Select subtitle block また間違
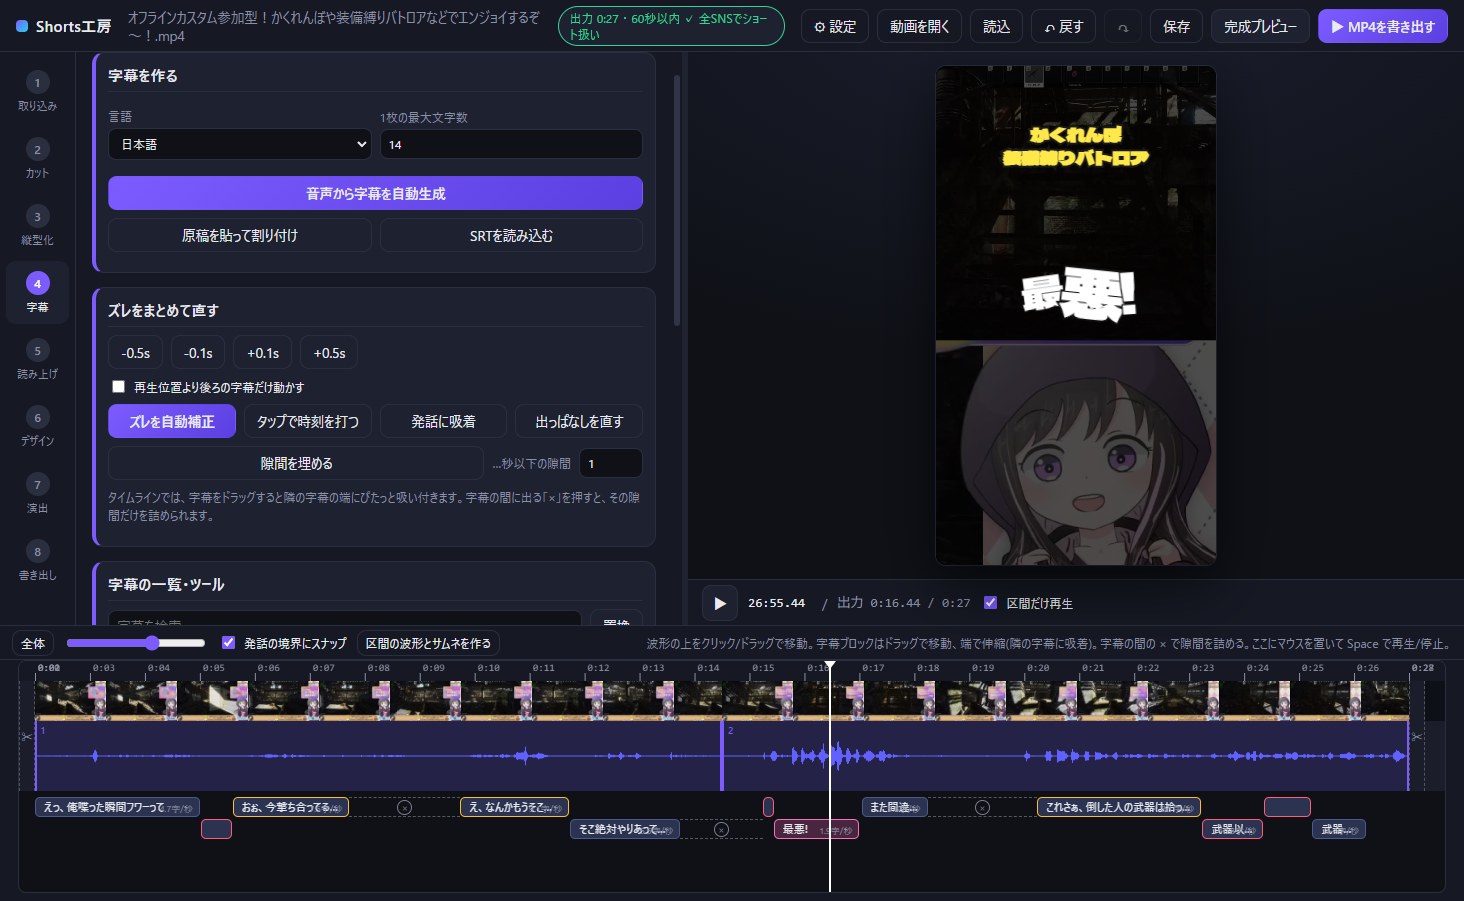1464x901 pixels. (895, 807)
